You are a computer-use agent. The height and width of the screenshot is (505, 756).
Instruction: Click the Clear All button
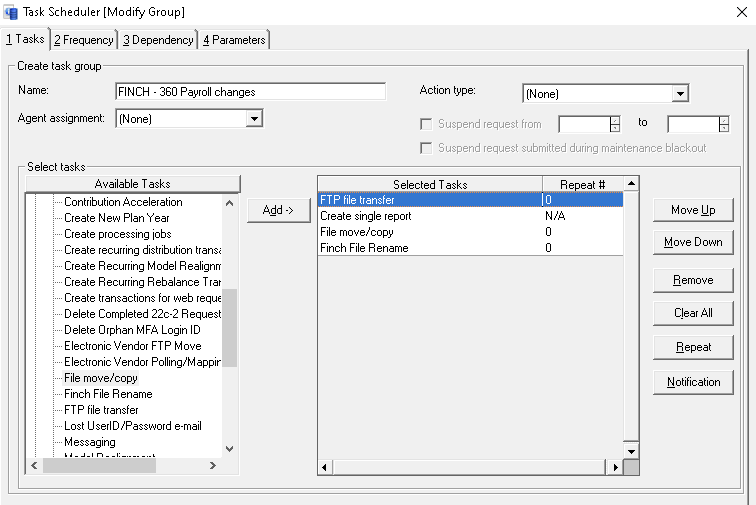(693, 313)
